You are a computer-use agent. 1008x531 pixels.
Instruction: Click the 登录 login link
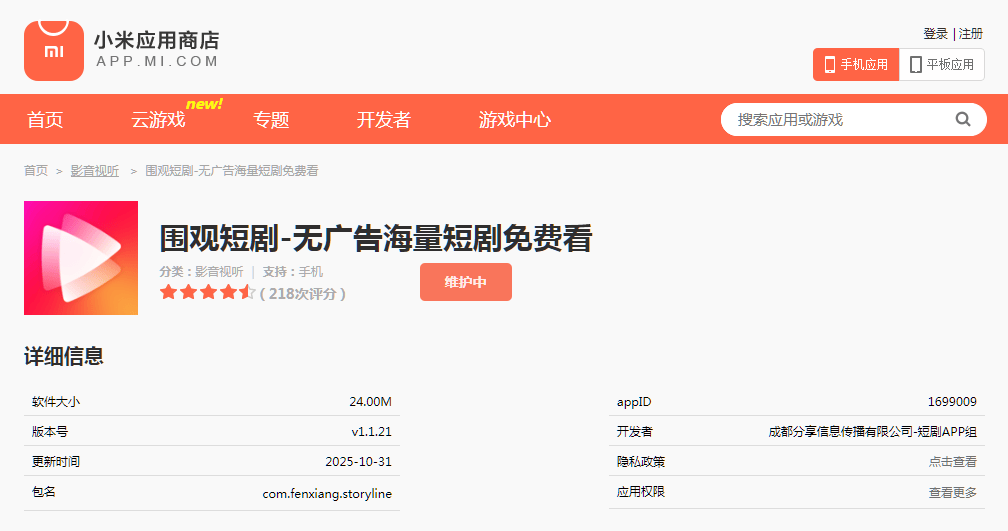935,34
